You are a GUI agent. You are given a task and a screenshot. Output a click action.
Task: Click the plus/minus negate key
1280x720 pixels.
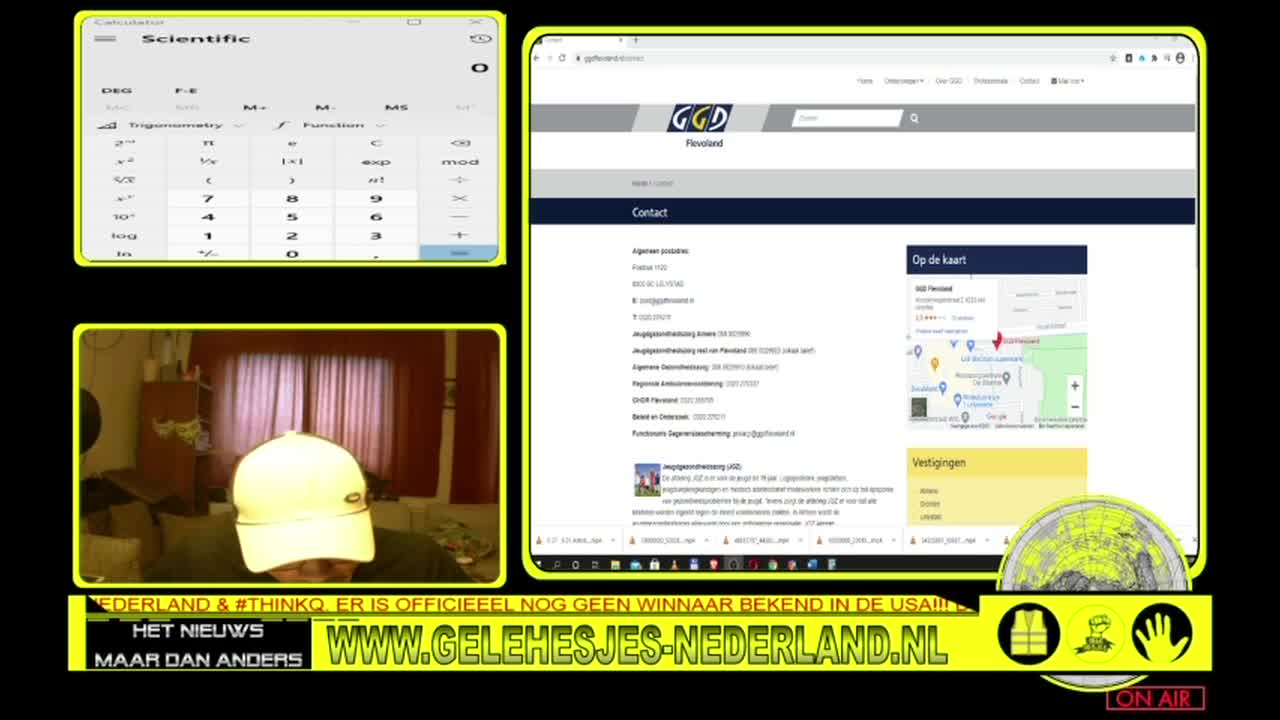pyautogui.click(x=208, y=253)
